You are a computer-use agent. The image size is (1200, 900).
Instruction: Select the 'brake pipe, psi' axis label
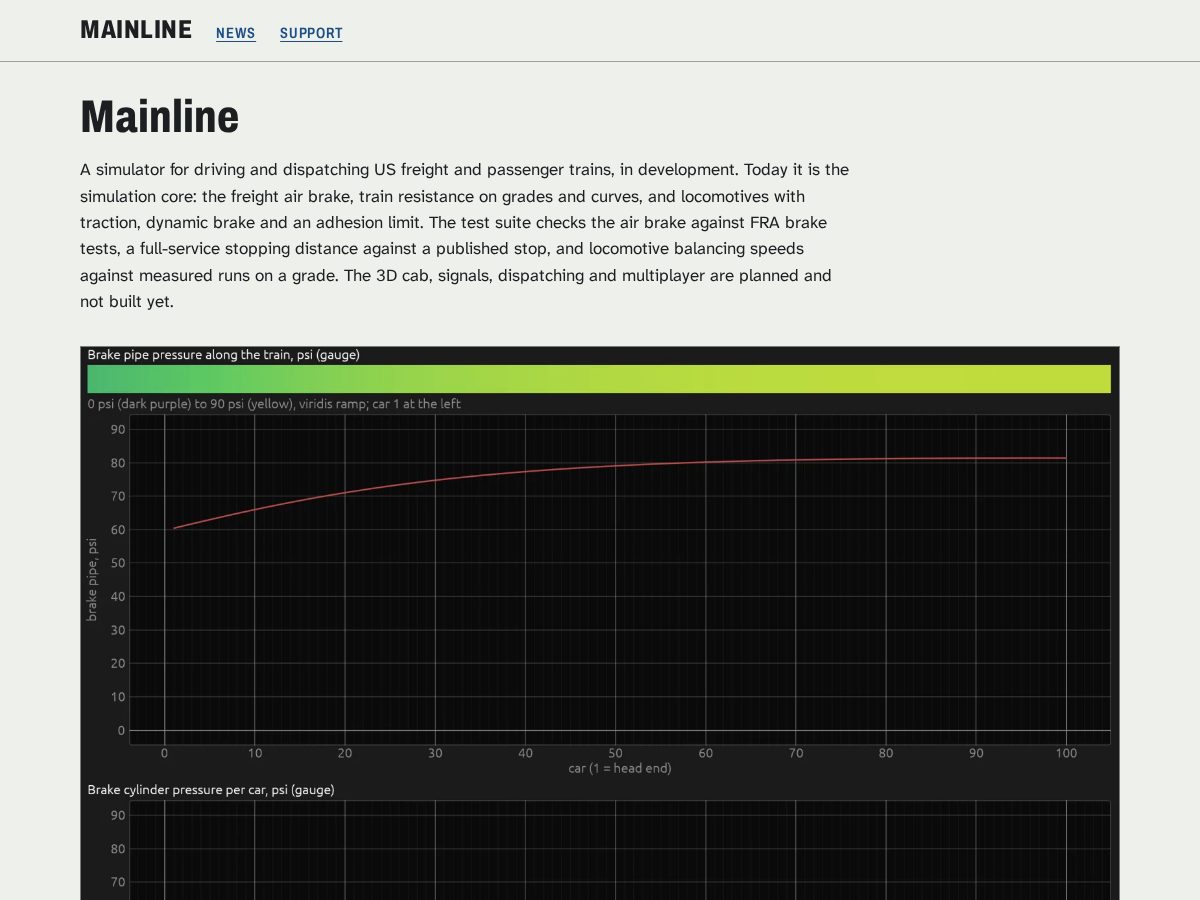tap(92, 580)
